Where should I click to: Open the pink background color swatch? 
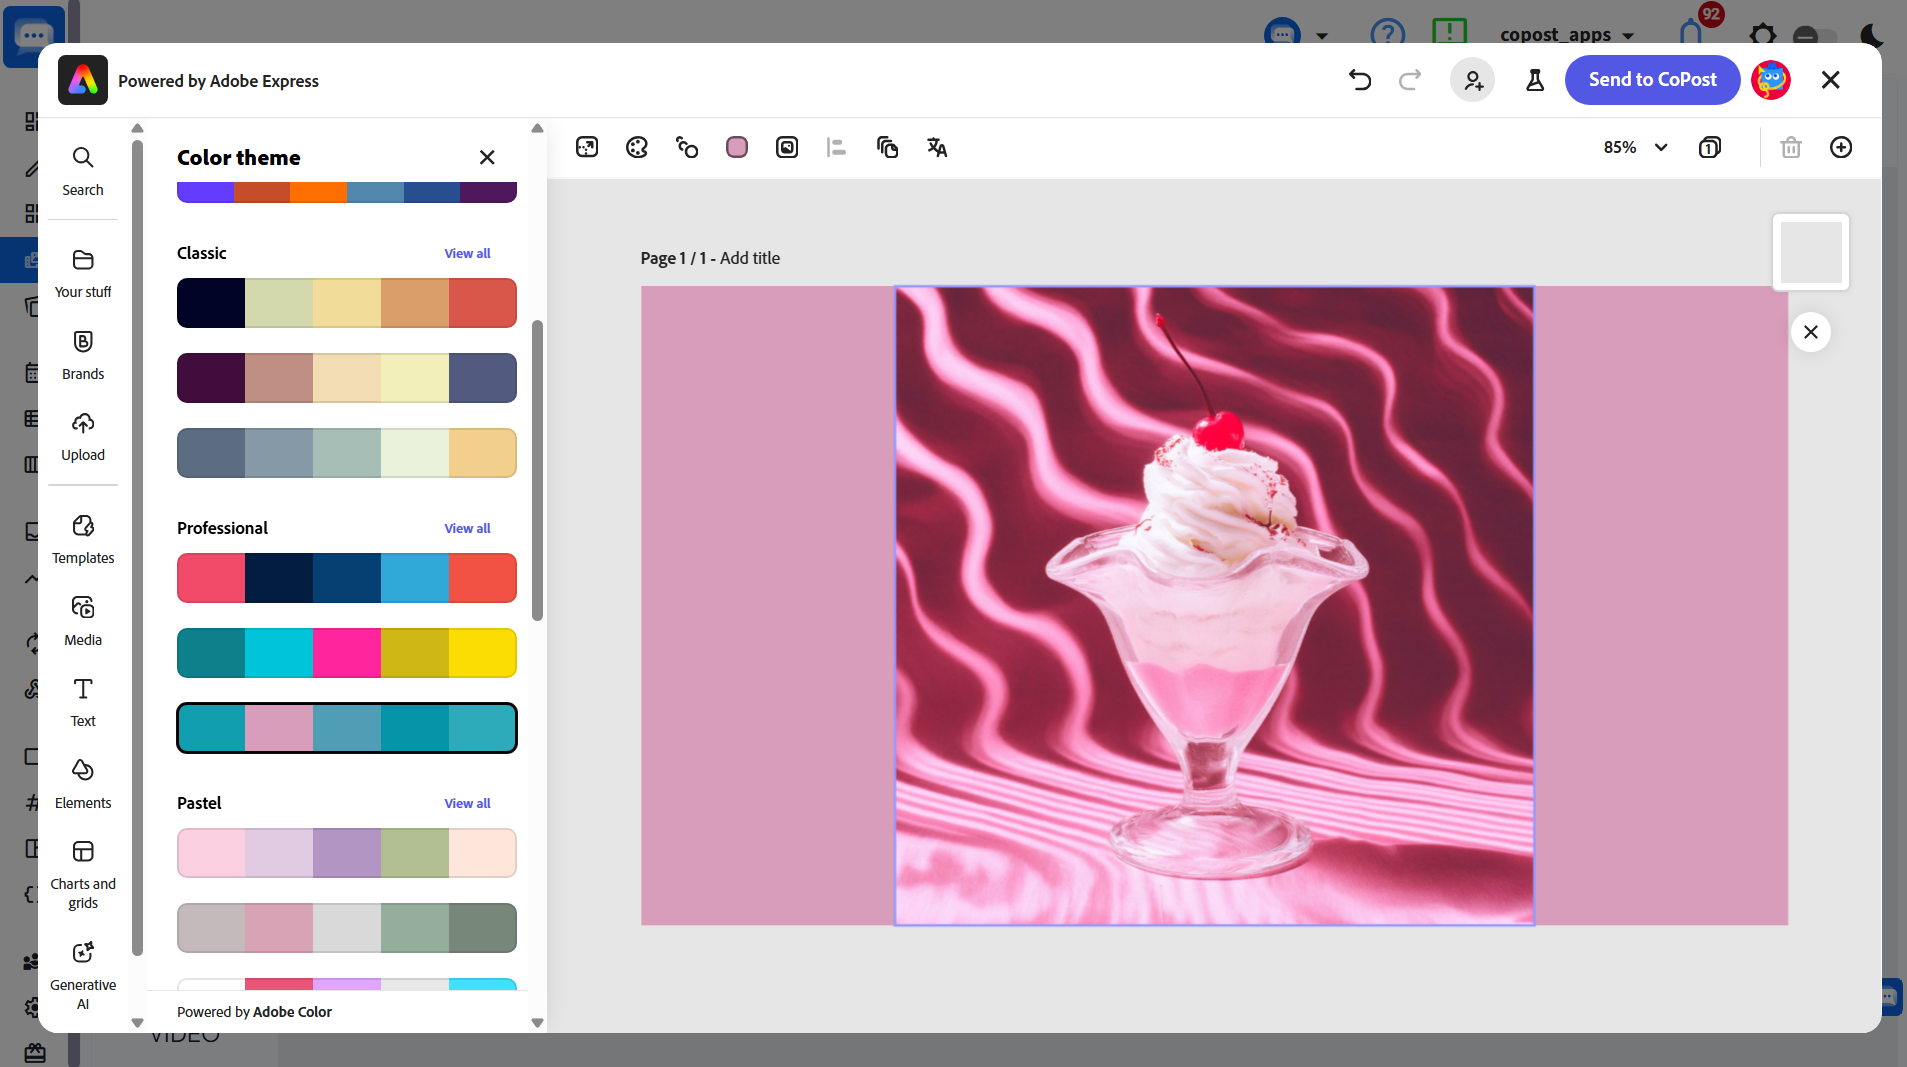(737, 148)
